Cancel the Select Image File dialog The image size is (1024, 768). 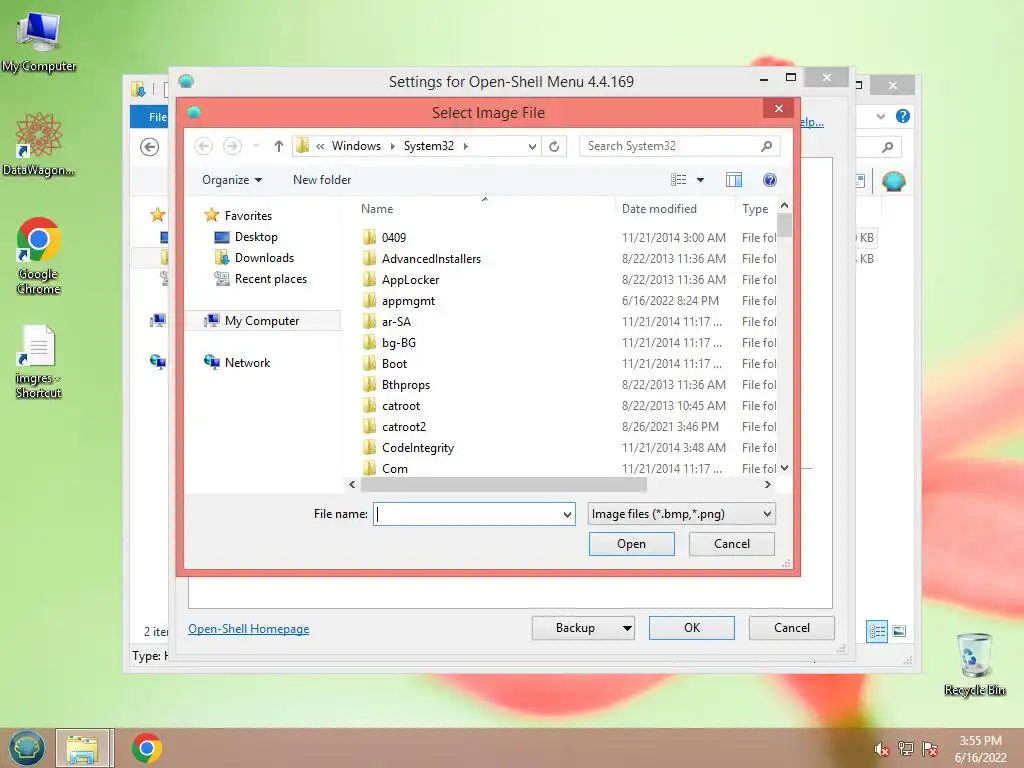731,544
